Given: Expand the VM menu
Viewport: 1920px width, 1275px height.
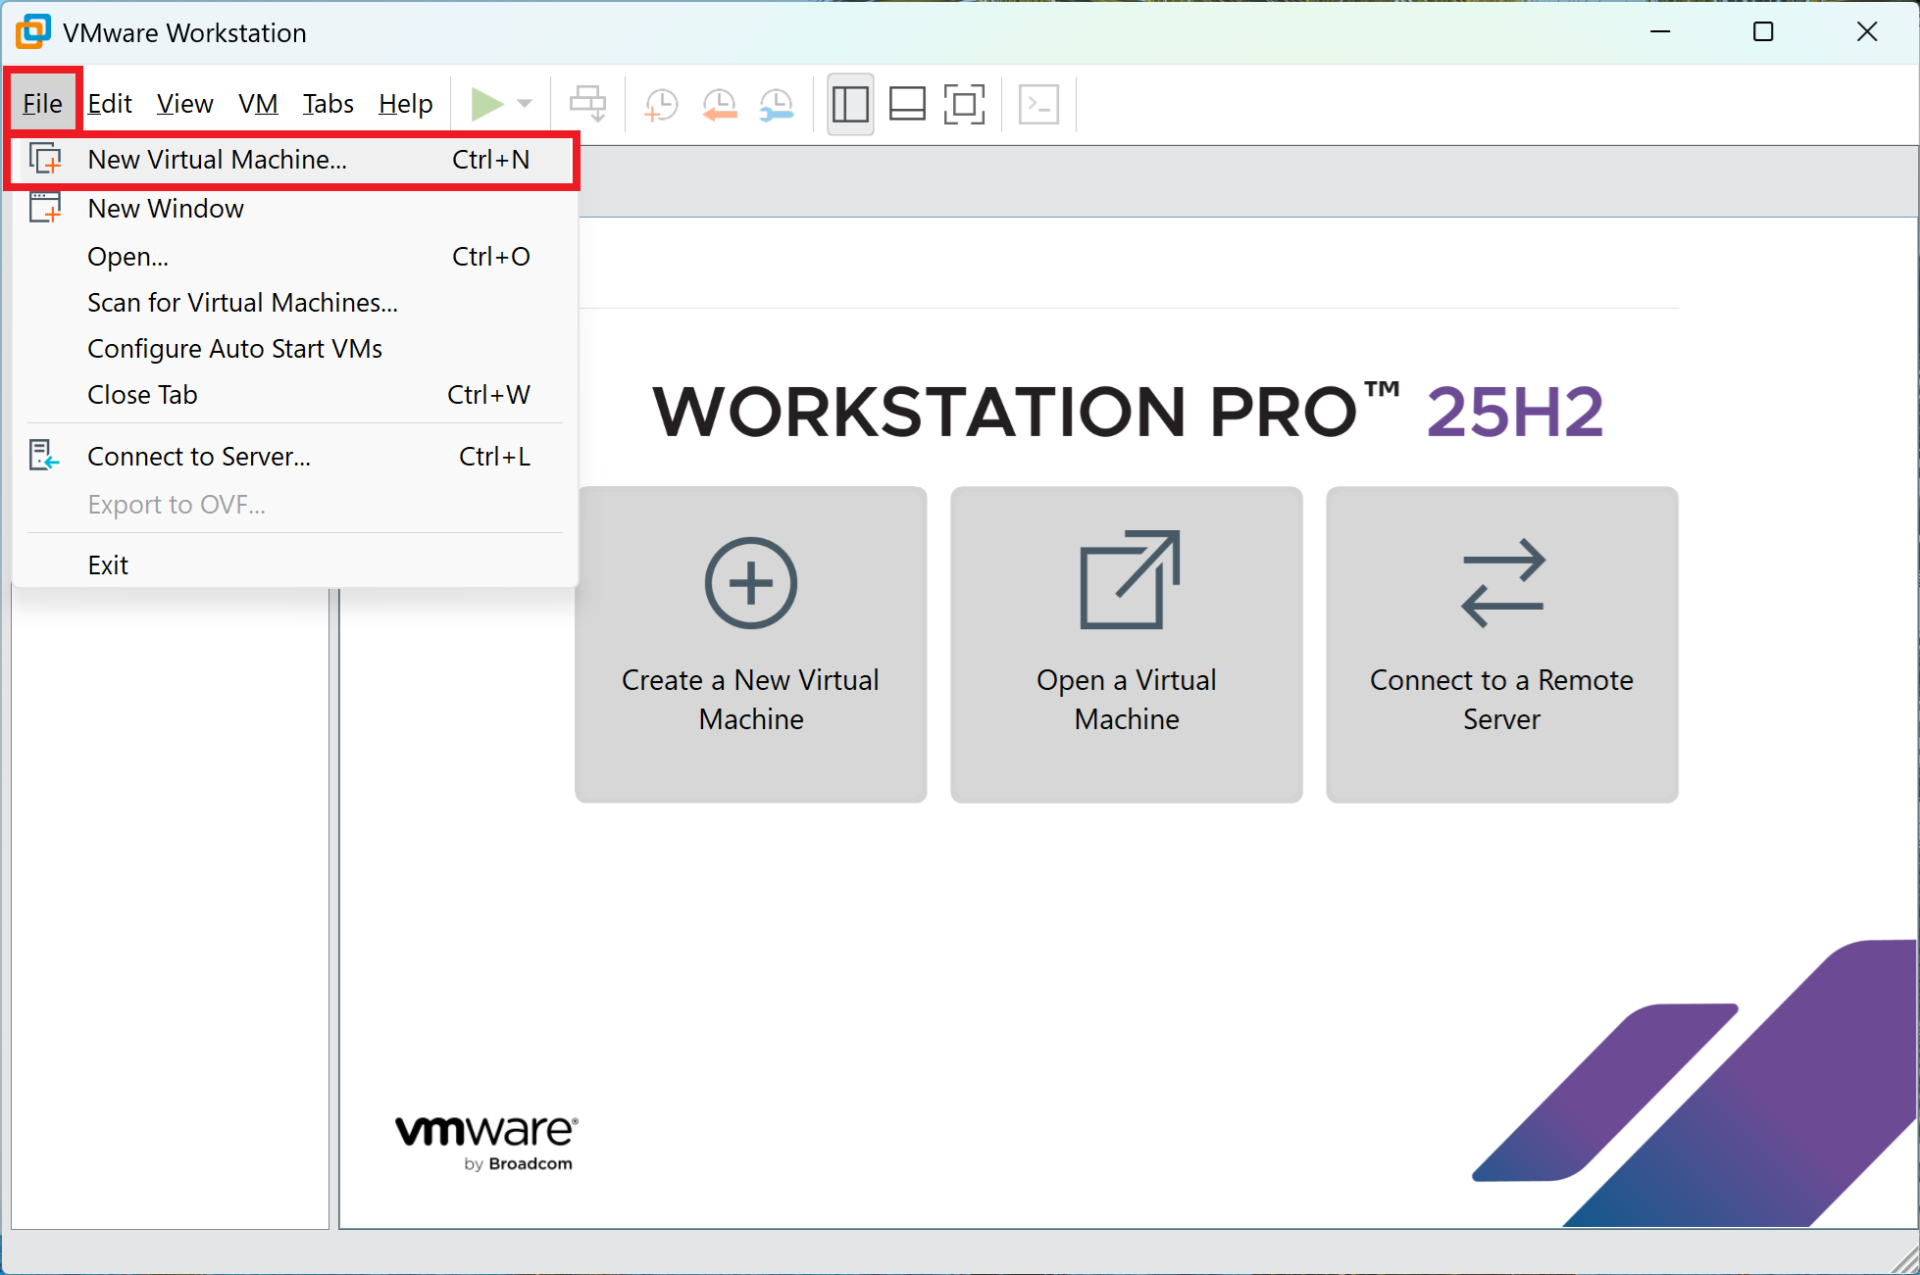Looking at the screenshot, I should (x=257, y=103).
